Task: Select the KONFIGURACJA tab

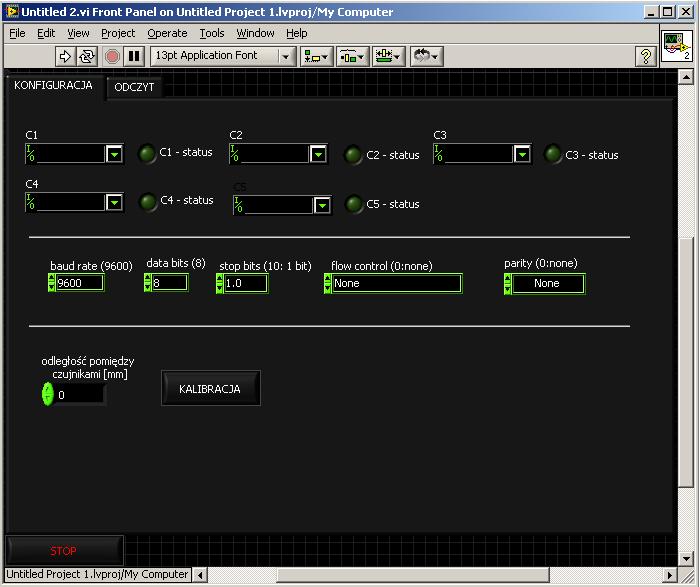Action: coord(54,85)
